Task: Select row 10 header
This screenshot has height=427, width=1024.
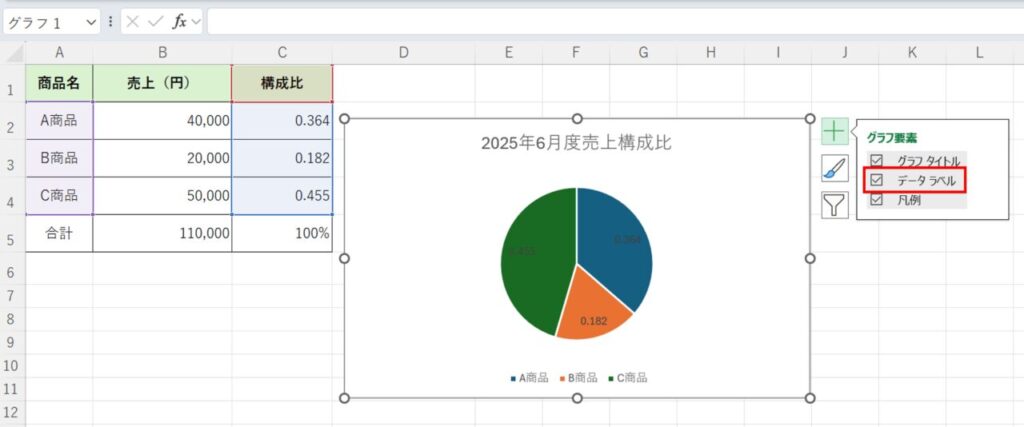Action: coord(13,366)
